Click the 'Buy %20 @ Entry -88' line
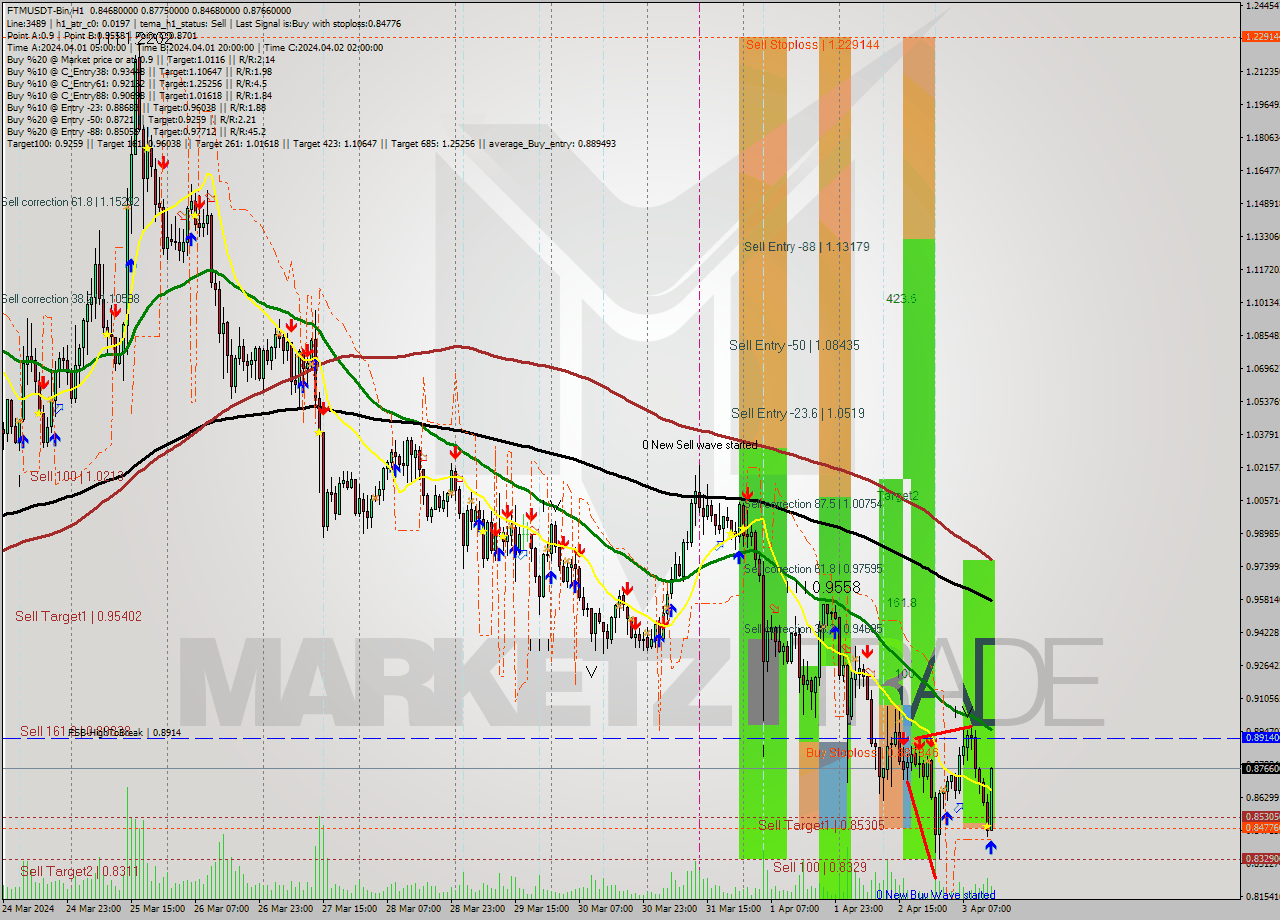The image size is (1280, 920). pos(136,131)
